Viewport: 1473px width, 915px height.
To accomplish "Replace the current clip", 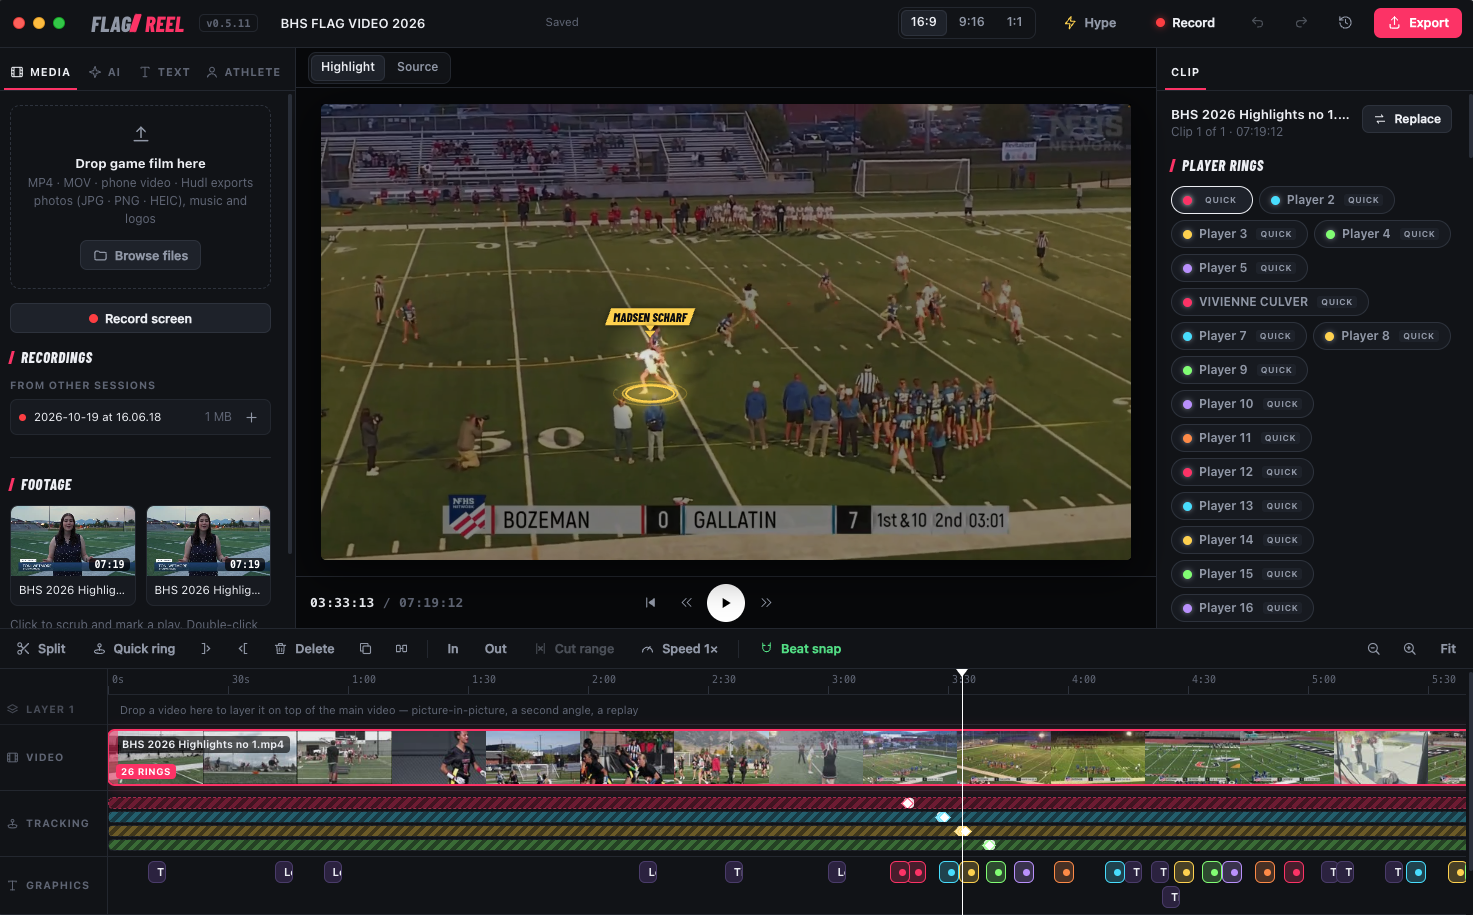I will pos(1407,119).
